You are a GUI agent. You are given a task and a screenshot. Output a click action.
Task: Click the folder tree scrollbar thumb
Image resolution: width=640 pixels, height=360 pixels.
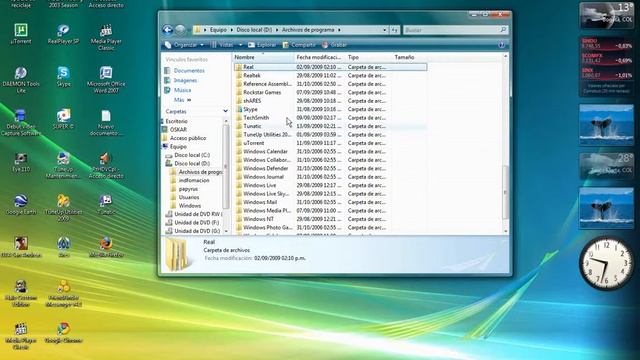226,167
